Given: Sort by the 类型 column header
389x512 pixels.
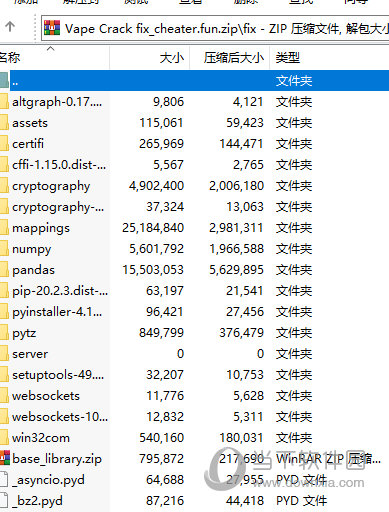Looking at the screenshot, I should click(x=329, y=58).
